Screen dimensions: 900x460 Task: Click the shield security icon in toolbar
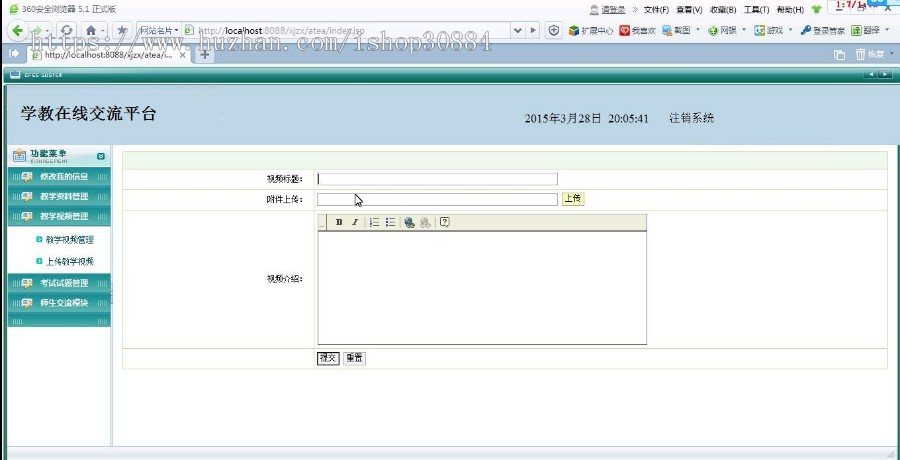pyautogui.click(x=553, y=30)
